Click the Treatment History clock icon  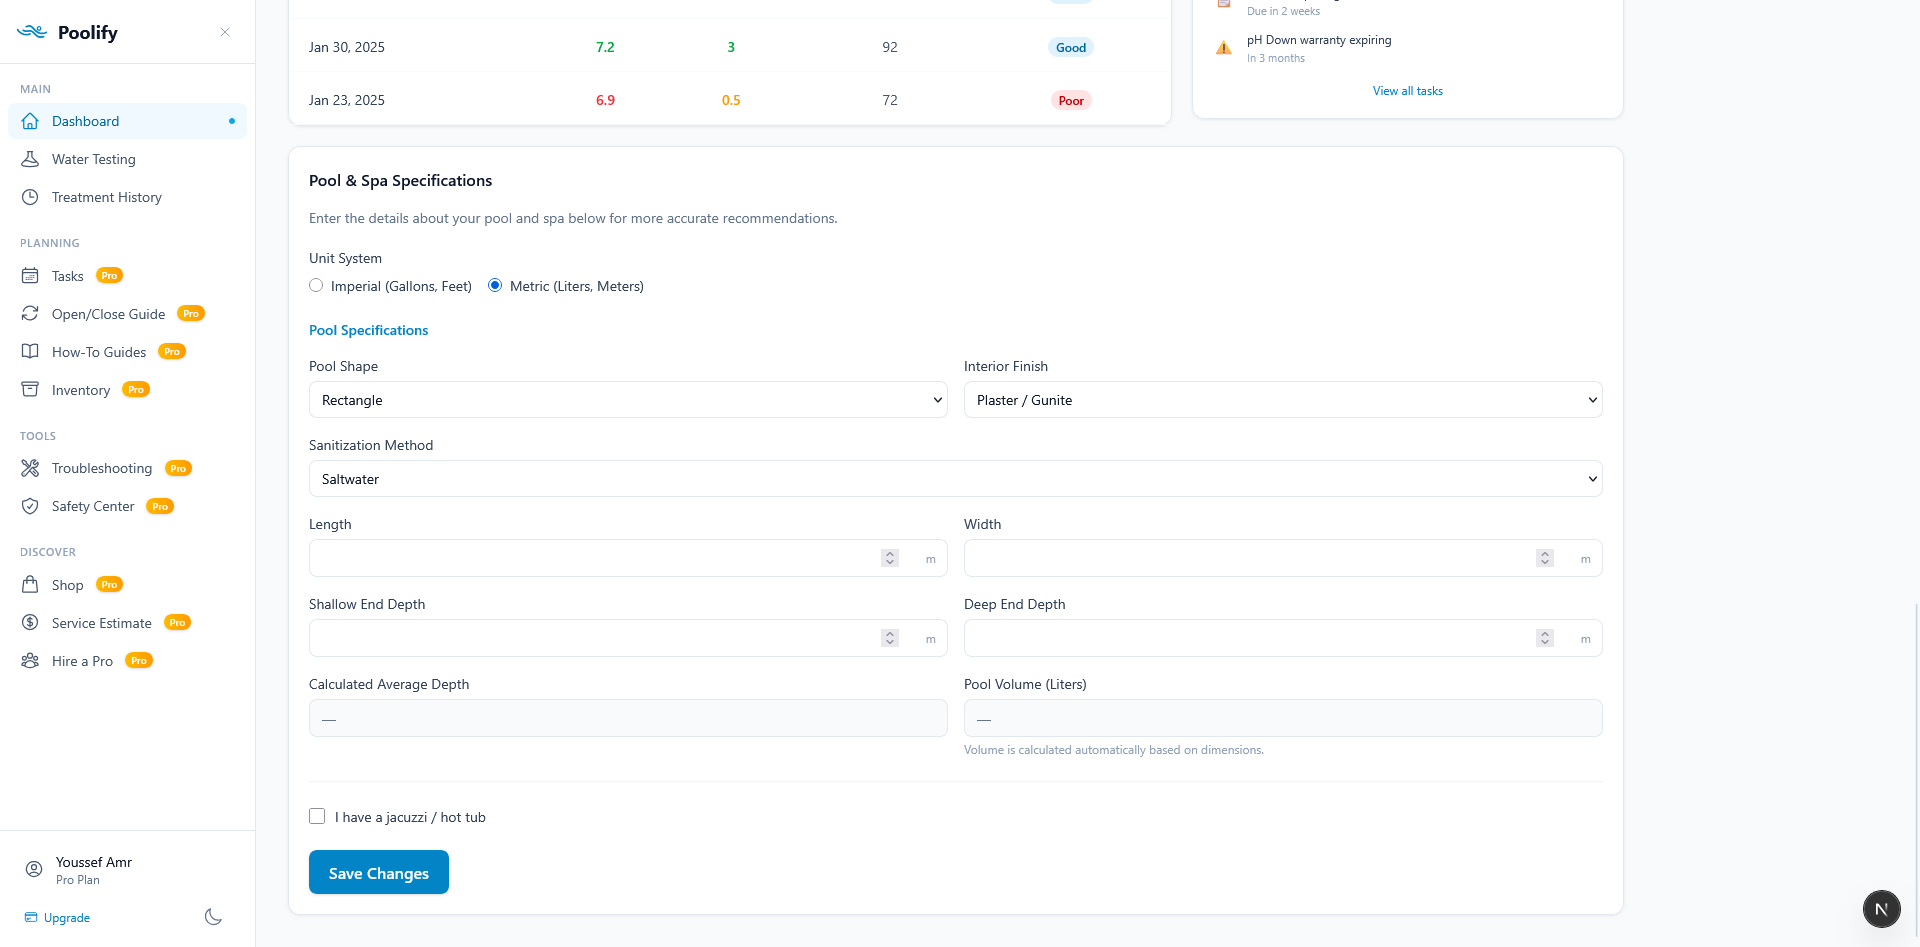click(x=30, y=197)
